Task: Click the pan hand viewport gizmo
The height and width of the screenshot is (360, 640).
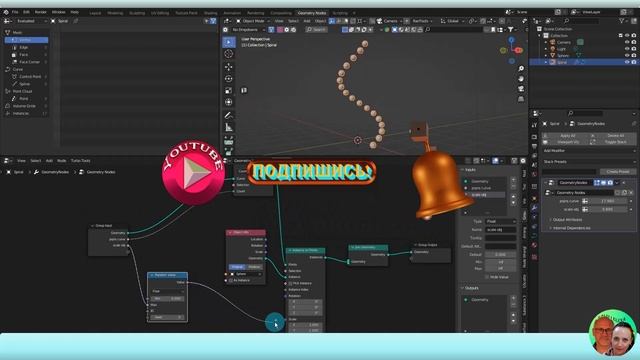Action: coord(521,78)
